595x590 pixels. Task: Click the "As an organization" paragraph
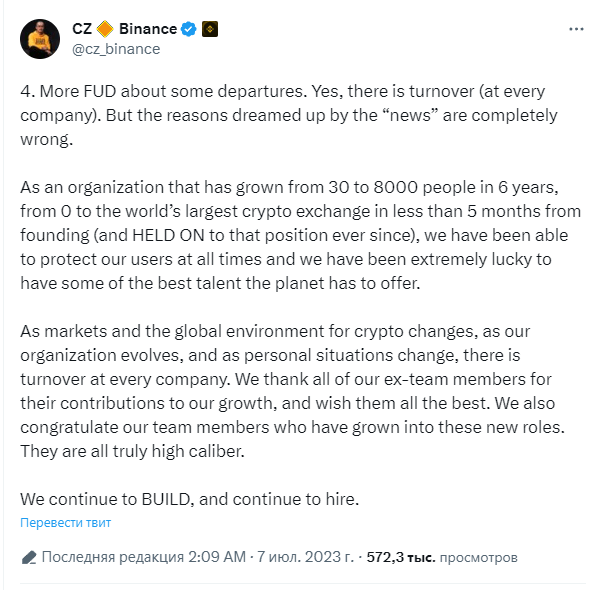(x=301, y=235)
